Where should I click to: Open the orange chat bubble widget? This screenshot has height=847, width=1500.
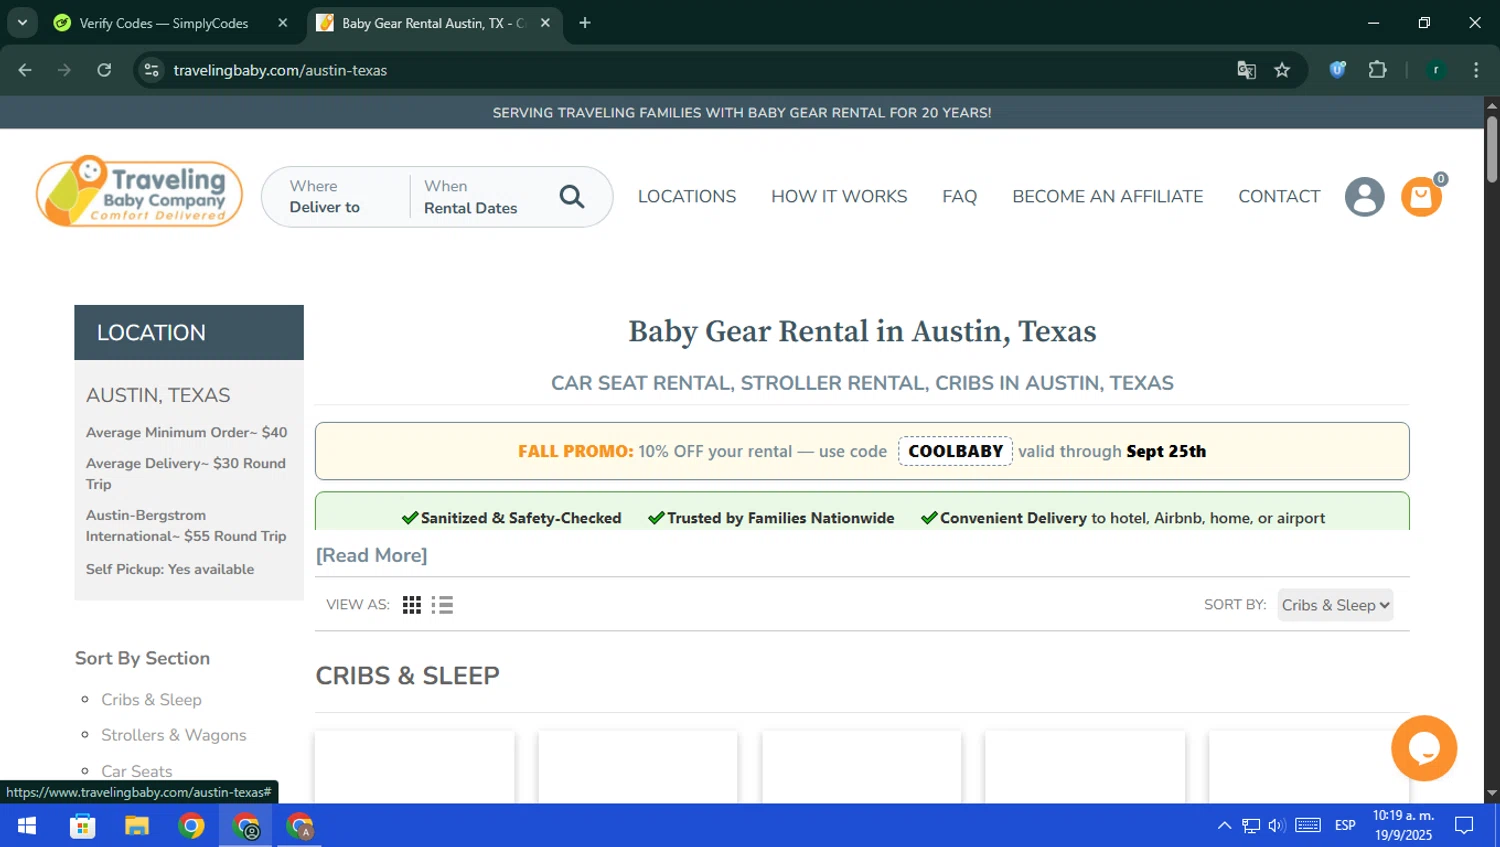point(1424,748)
